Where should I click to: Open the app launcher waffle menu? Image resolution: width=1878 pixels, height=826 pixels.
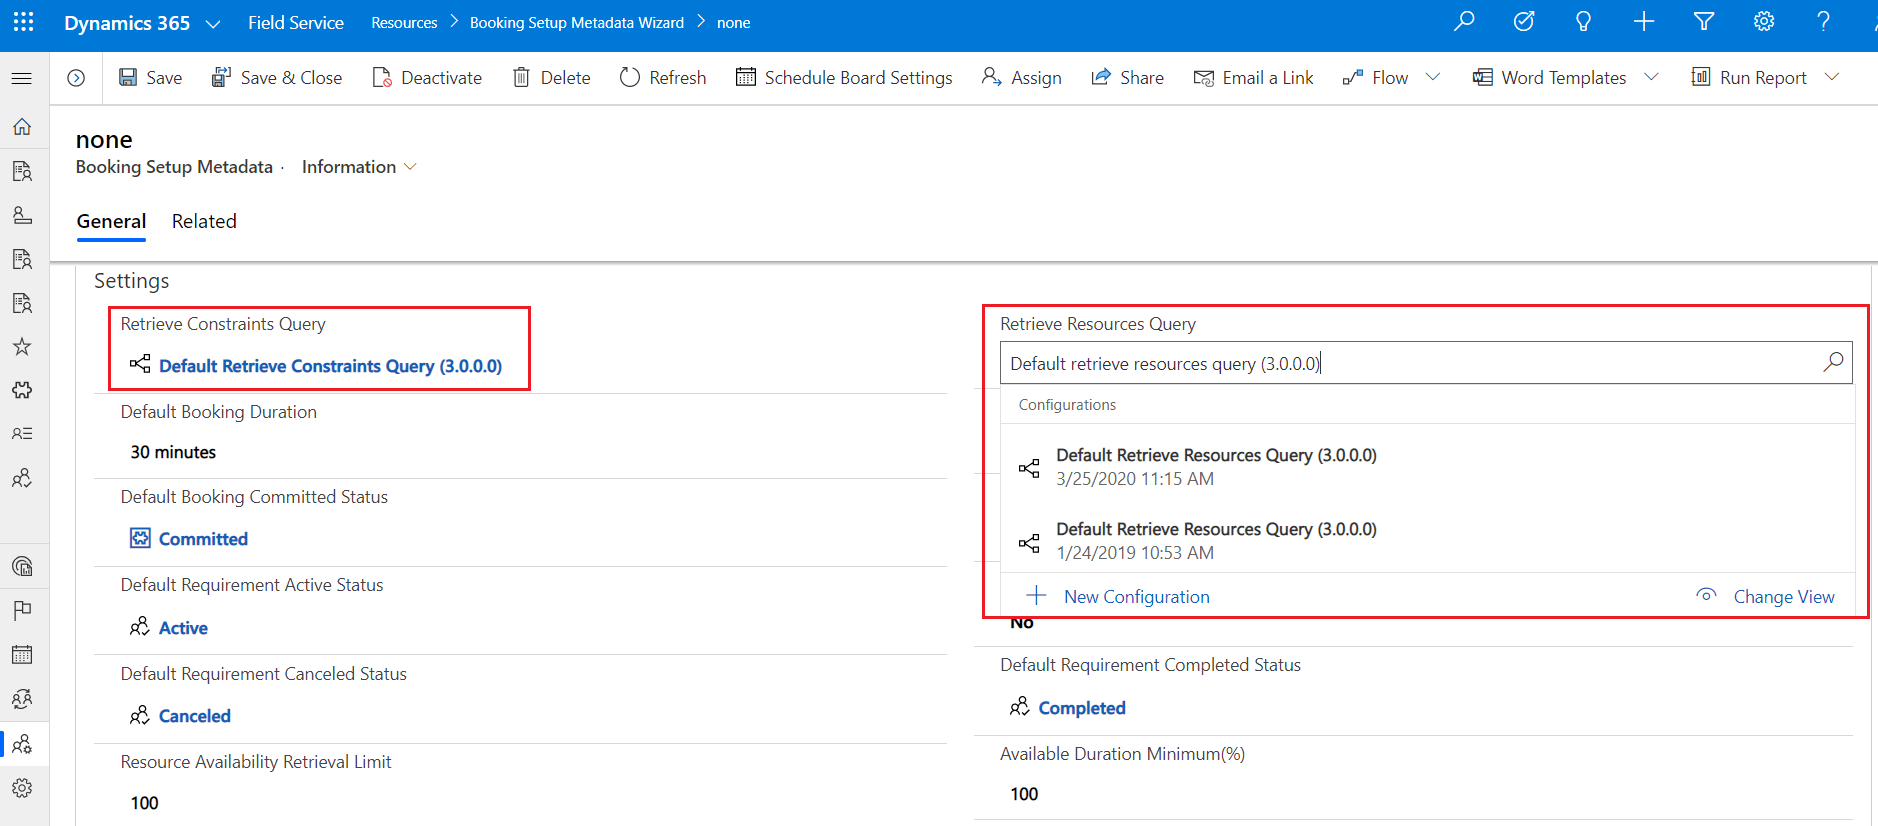click(x=23, y=22)
